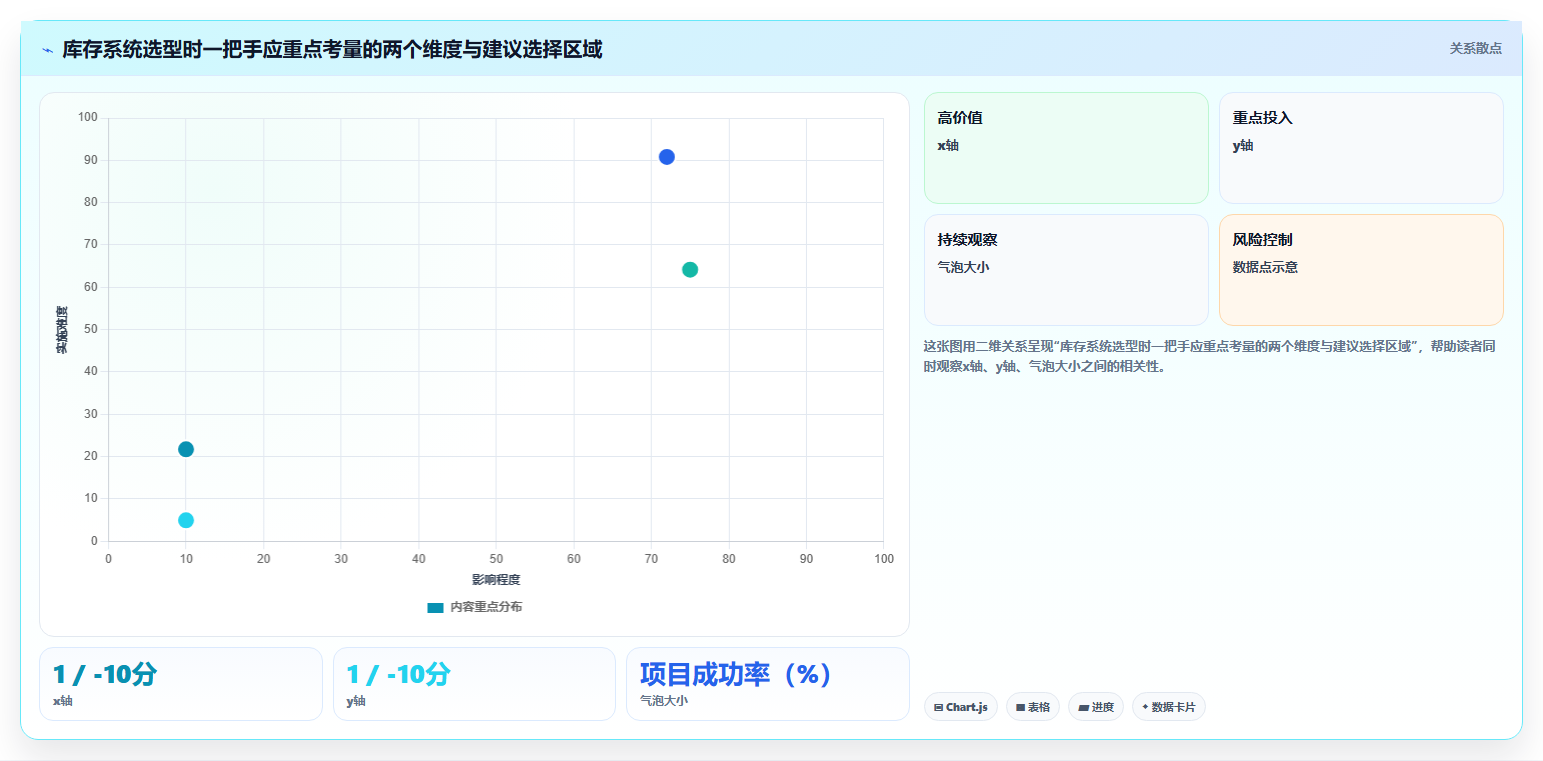Click the Chart.js tag
1543x761 pixels.
click(961, 707)
